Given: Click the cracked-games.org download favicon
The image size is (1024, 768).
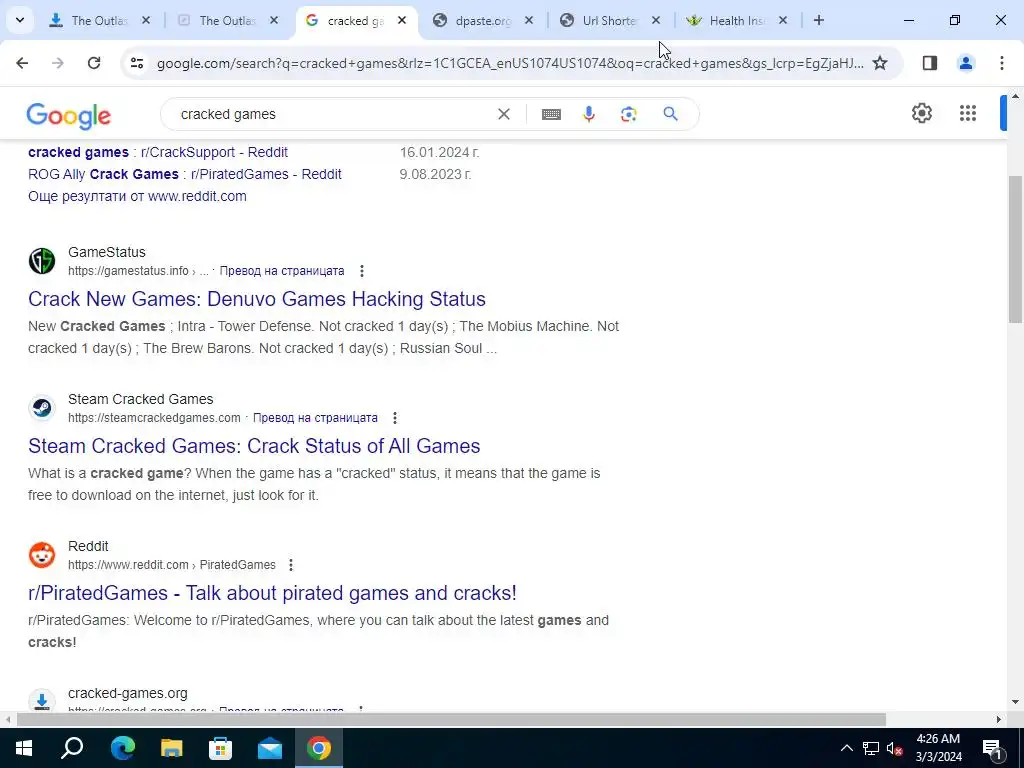Looking at the screenshot, I should (x=42, y=701).
